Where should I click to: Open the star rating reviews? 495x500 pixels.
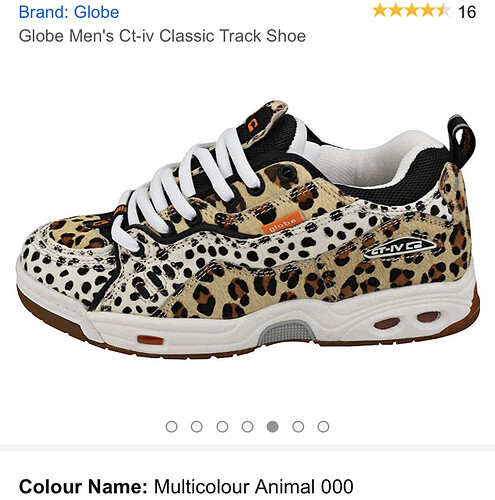411,11
